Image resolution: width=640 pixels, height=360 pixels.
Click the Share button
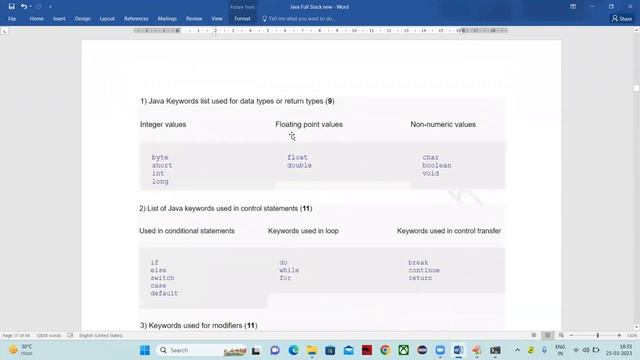[622, 19]
